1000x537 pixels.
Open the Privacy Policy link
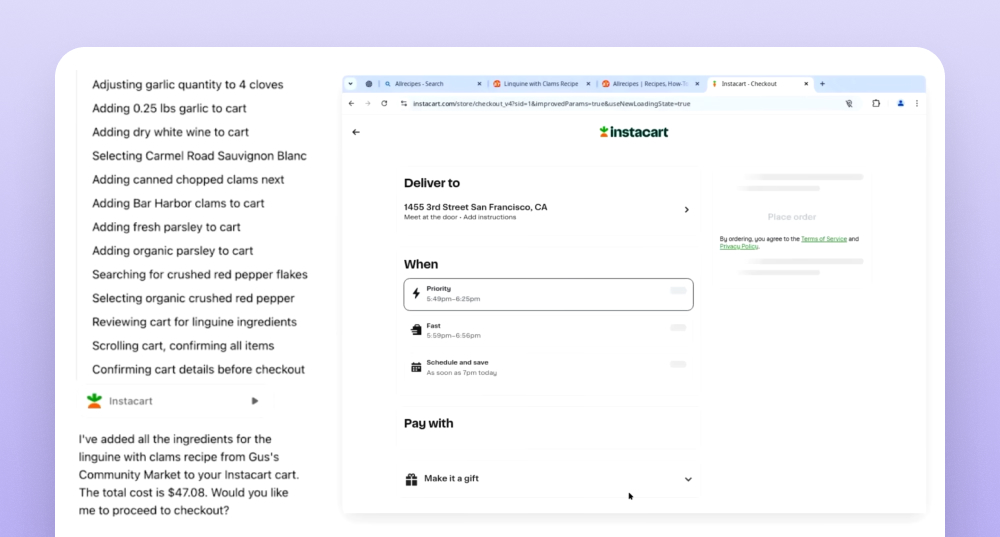tap(739, 246)
